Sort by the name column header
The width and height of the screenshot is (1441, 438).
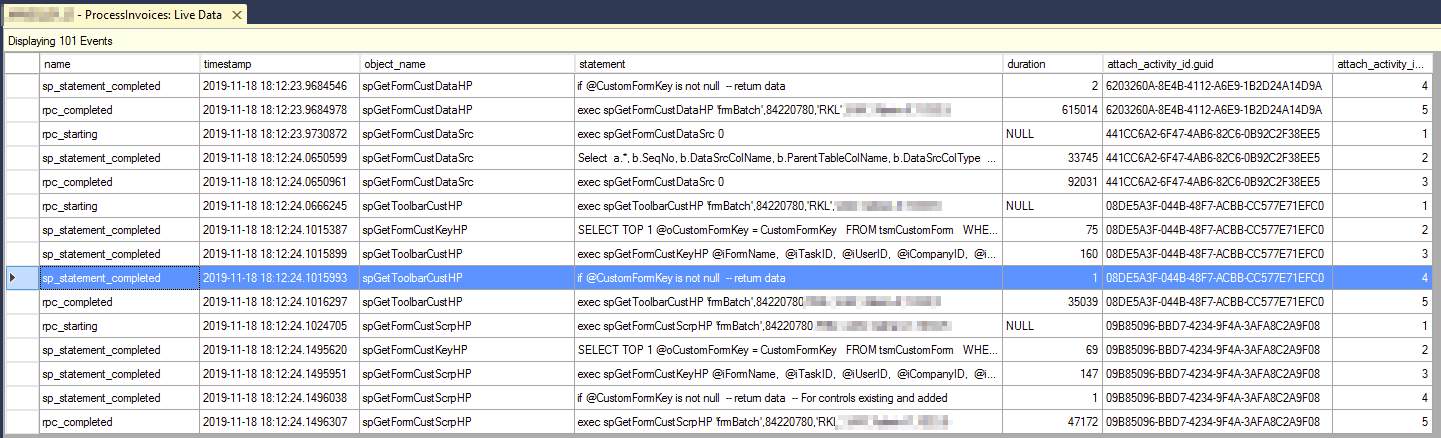118,63
